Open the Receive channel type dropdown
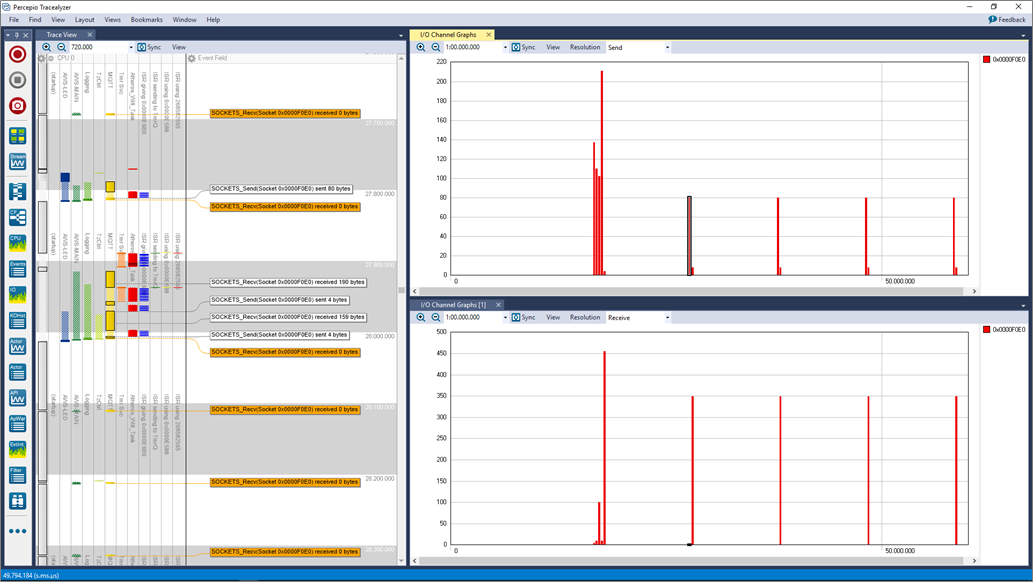 pyautogui.click(x=667, y=318)
